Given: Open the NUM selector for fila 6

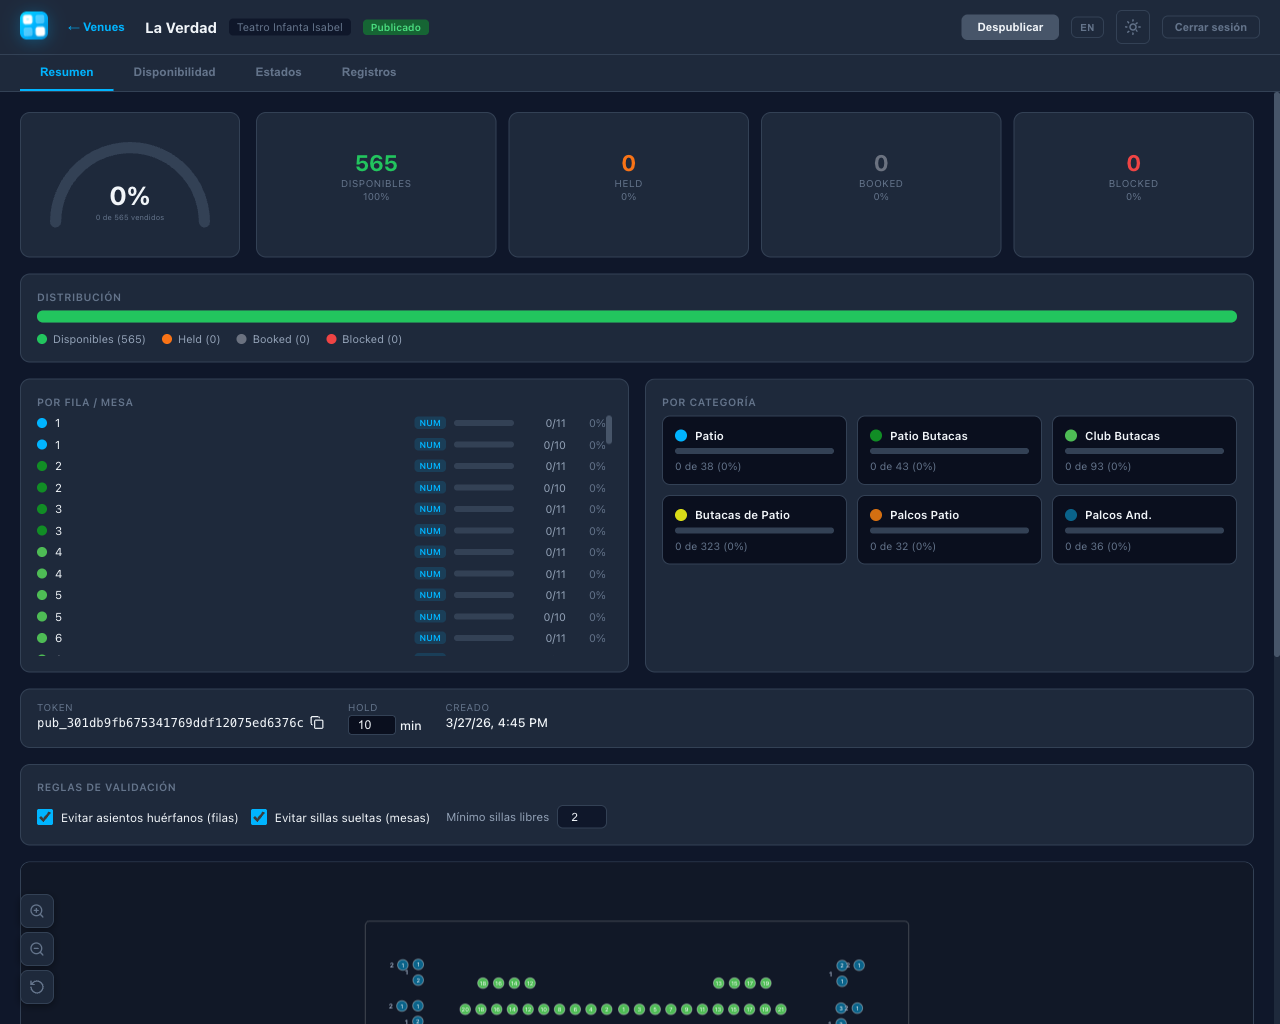Looking at the screenshot, I should [429, 638].
